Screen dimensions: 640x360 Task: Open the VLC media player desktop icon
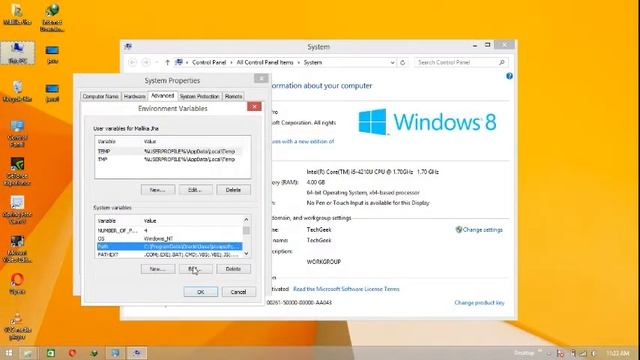(17, 327)
